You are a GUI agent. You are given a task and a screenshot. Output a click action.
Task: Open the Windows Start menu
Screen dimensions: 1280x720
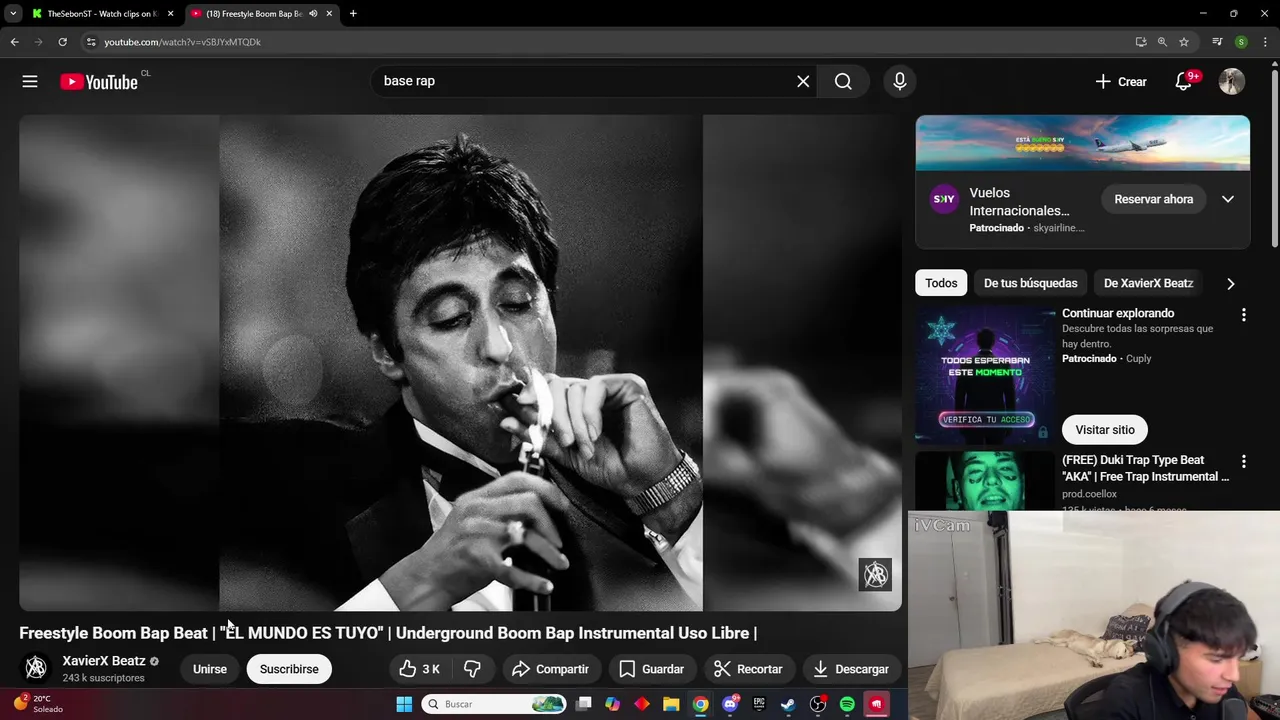pos(404,704)
